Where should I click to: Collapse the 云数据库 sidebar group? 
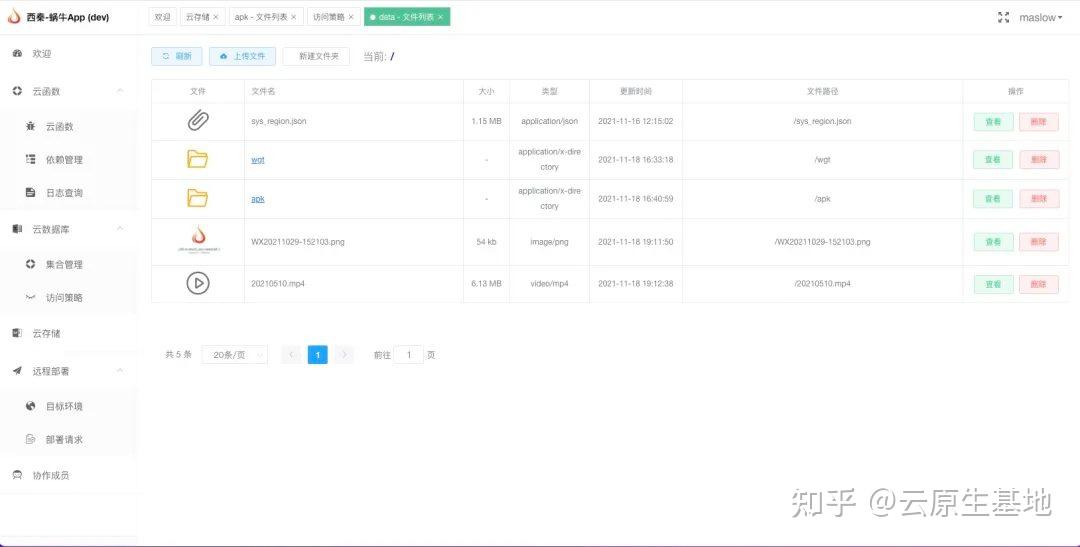tap(120, 229)
